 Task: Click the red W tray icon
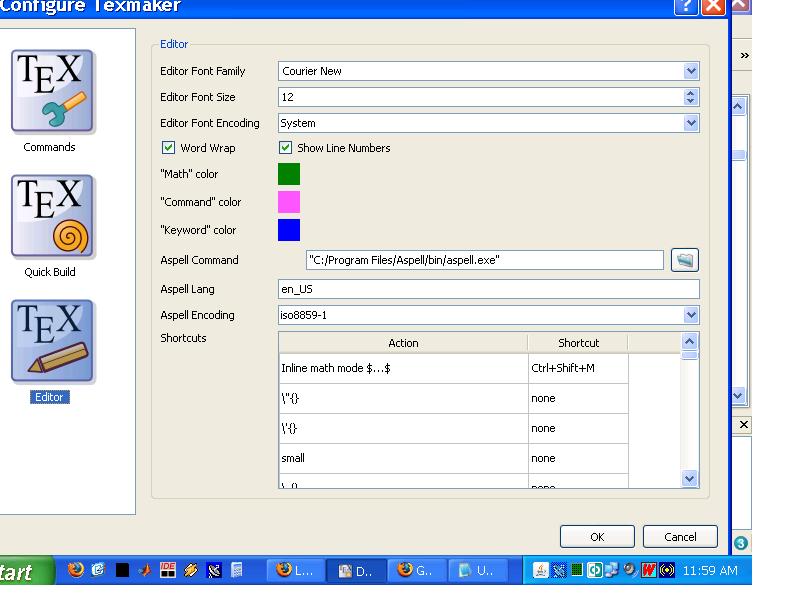648,569
